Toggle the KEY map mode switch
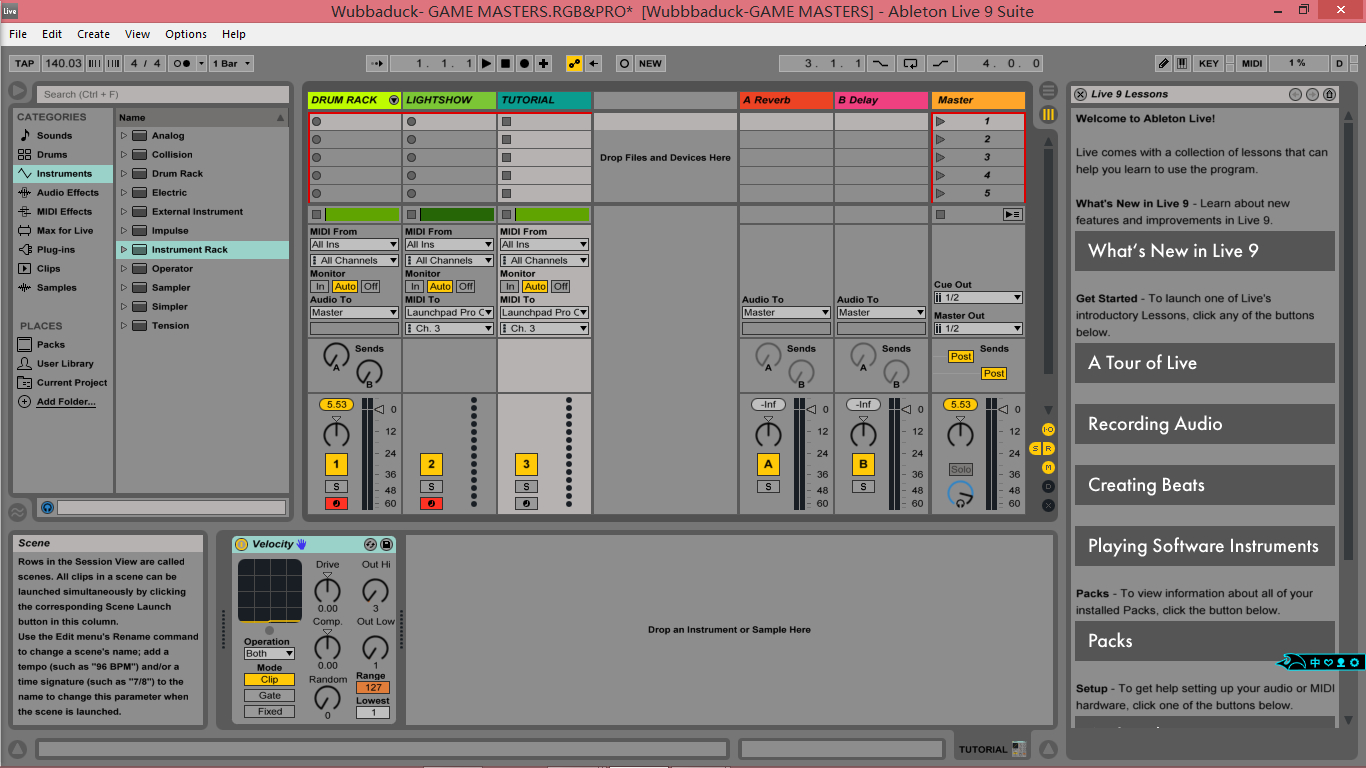The width and height of the screenshot is (1366, 768). coord(1209,63)
